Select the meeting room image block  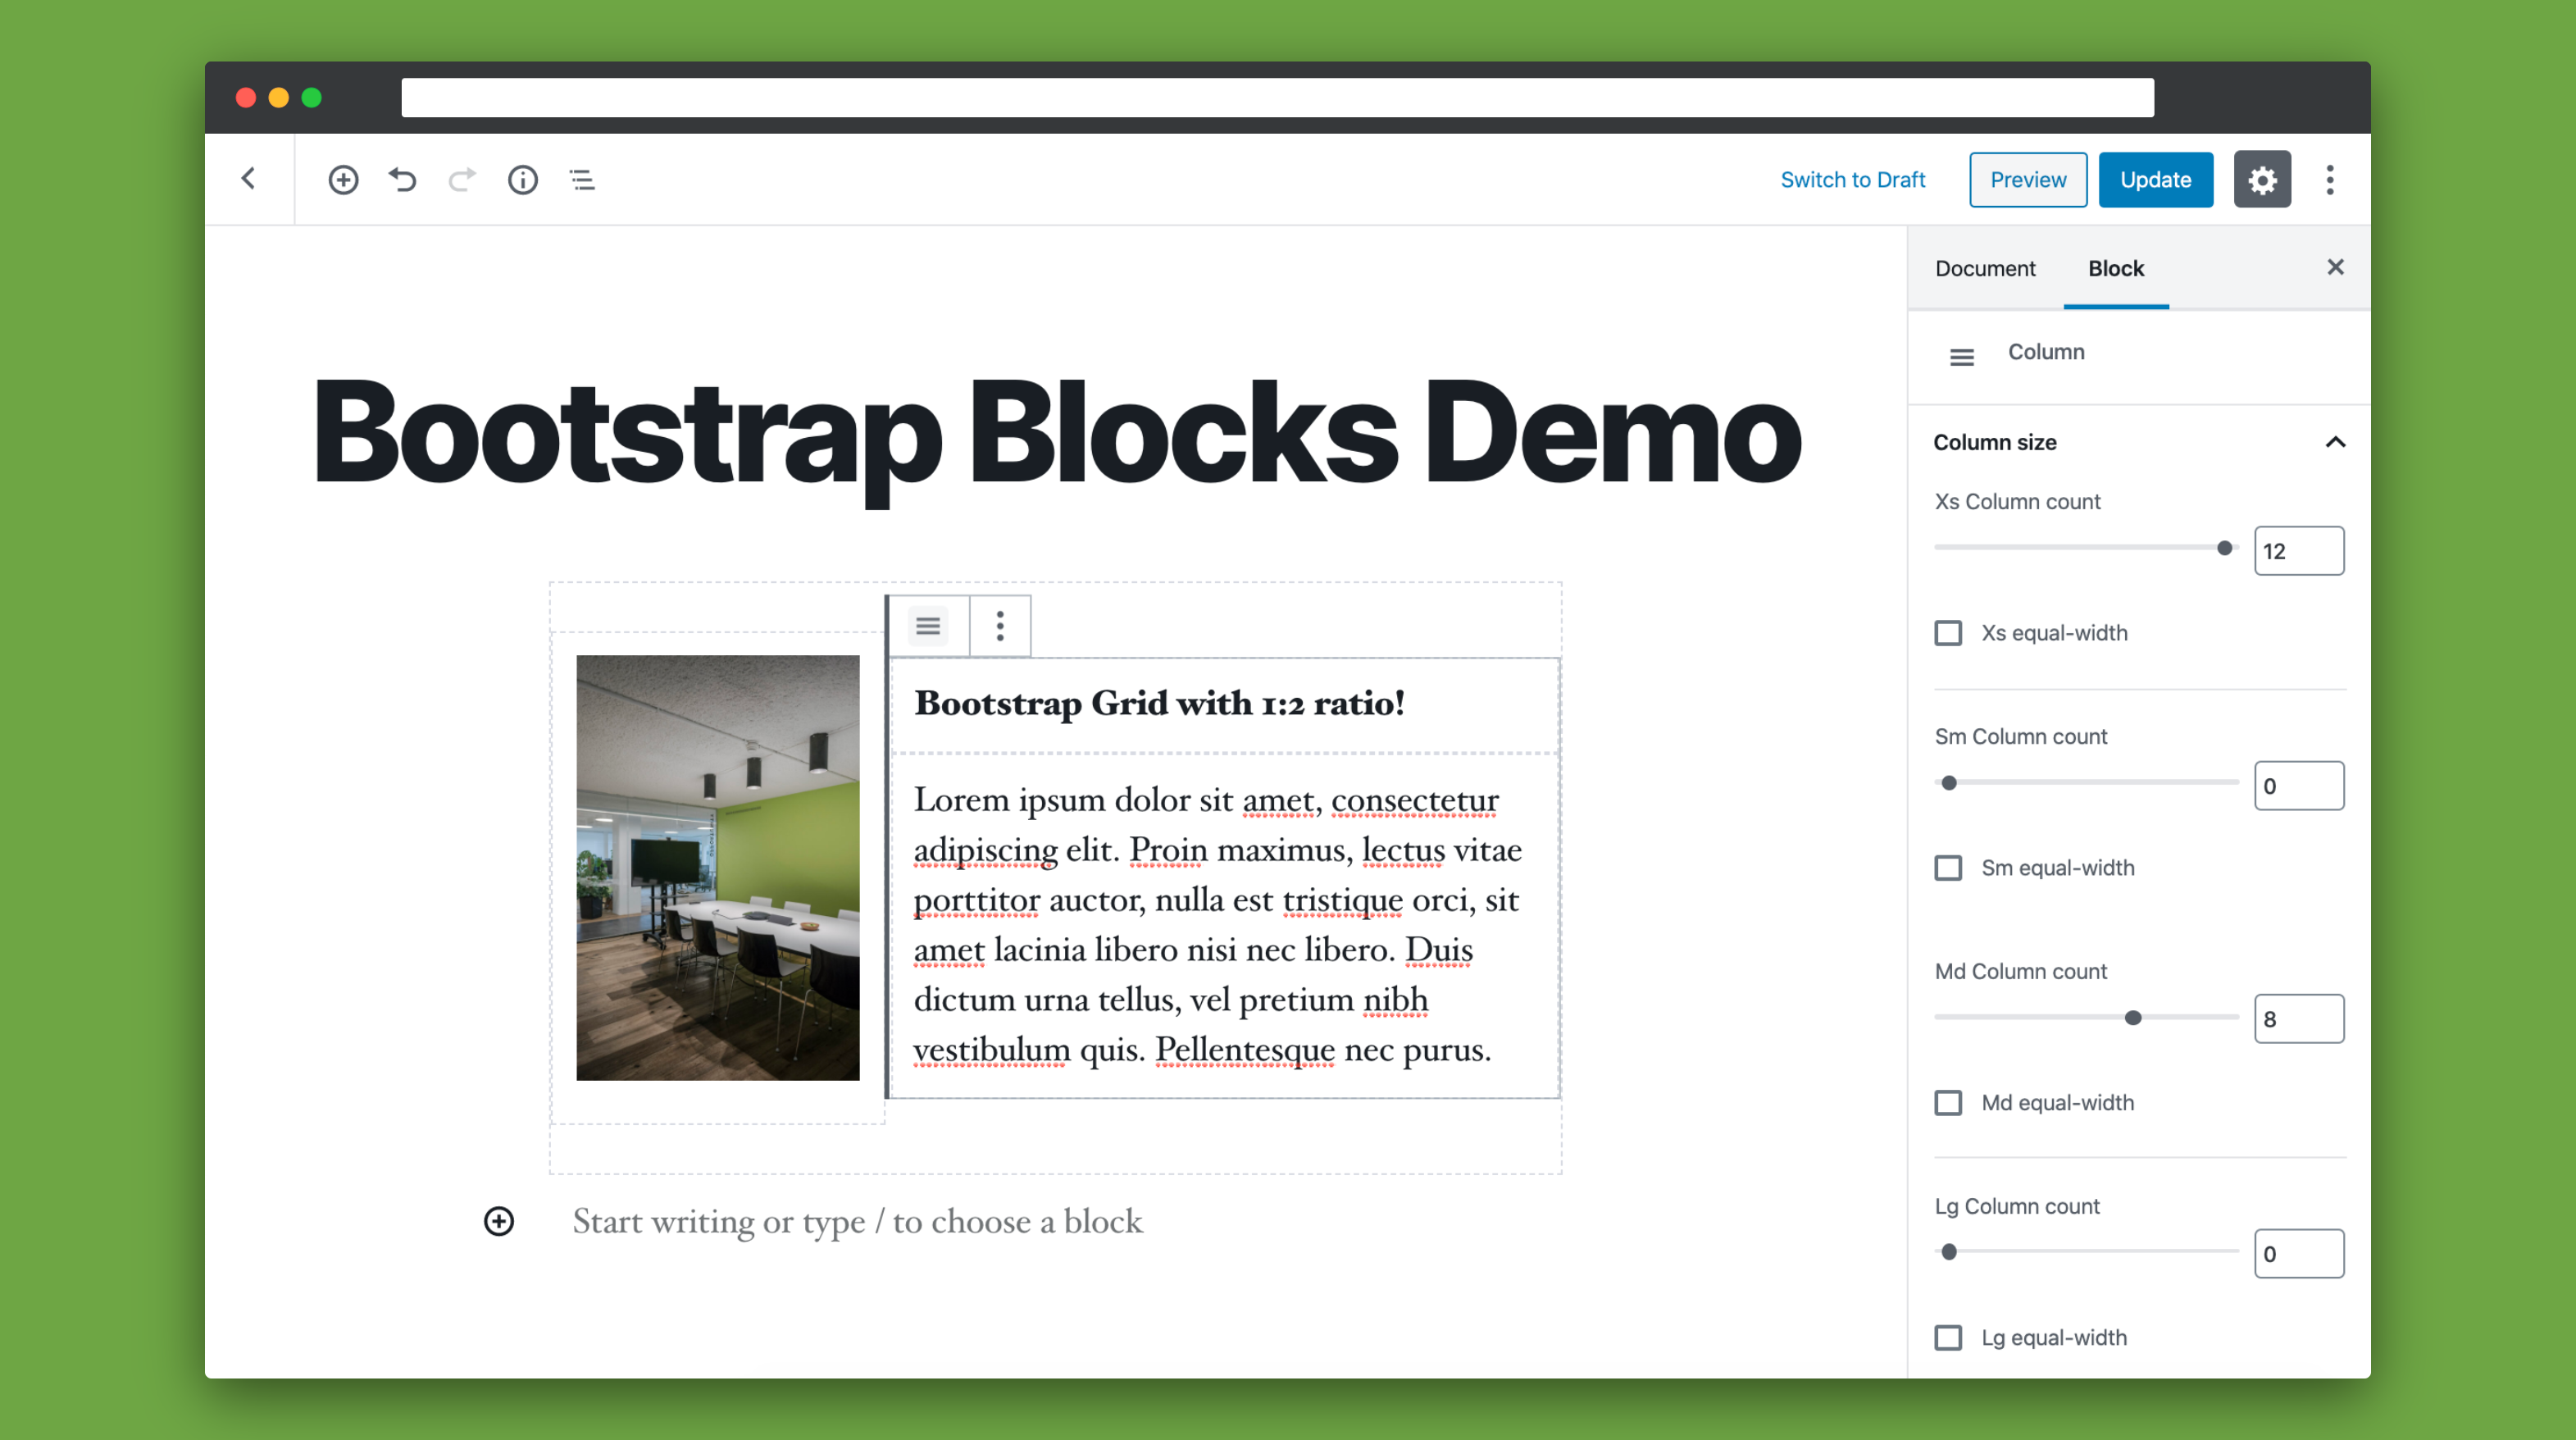pyautogui.click(x=718, y=868)
